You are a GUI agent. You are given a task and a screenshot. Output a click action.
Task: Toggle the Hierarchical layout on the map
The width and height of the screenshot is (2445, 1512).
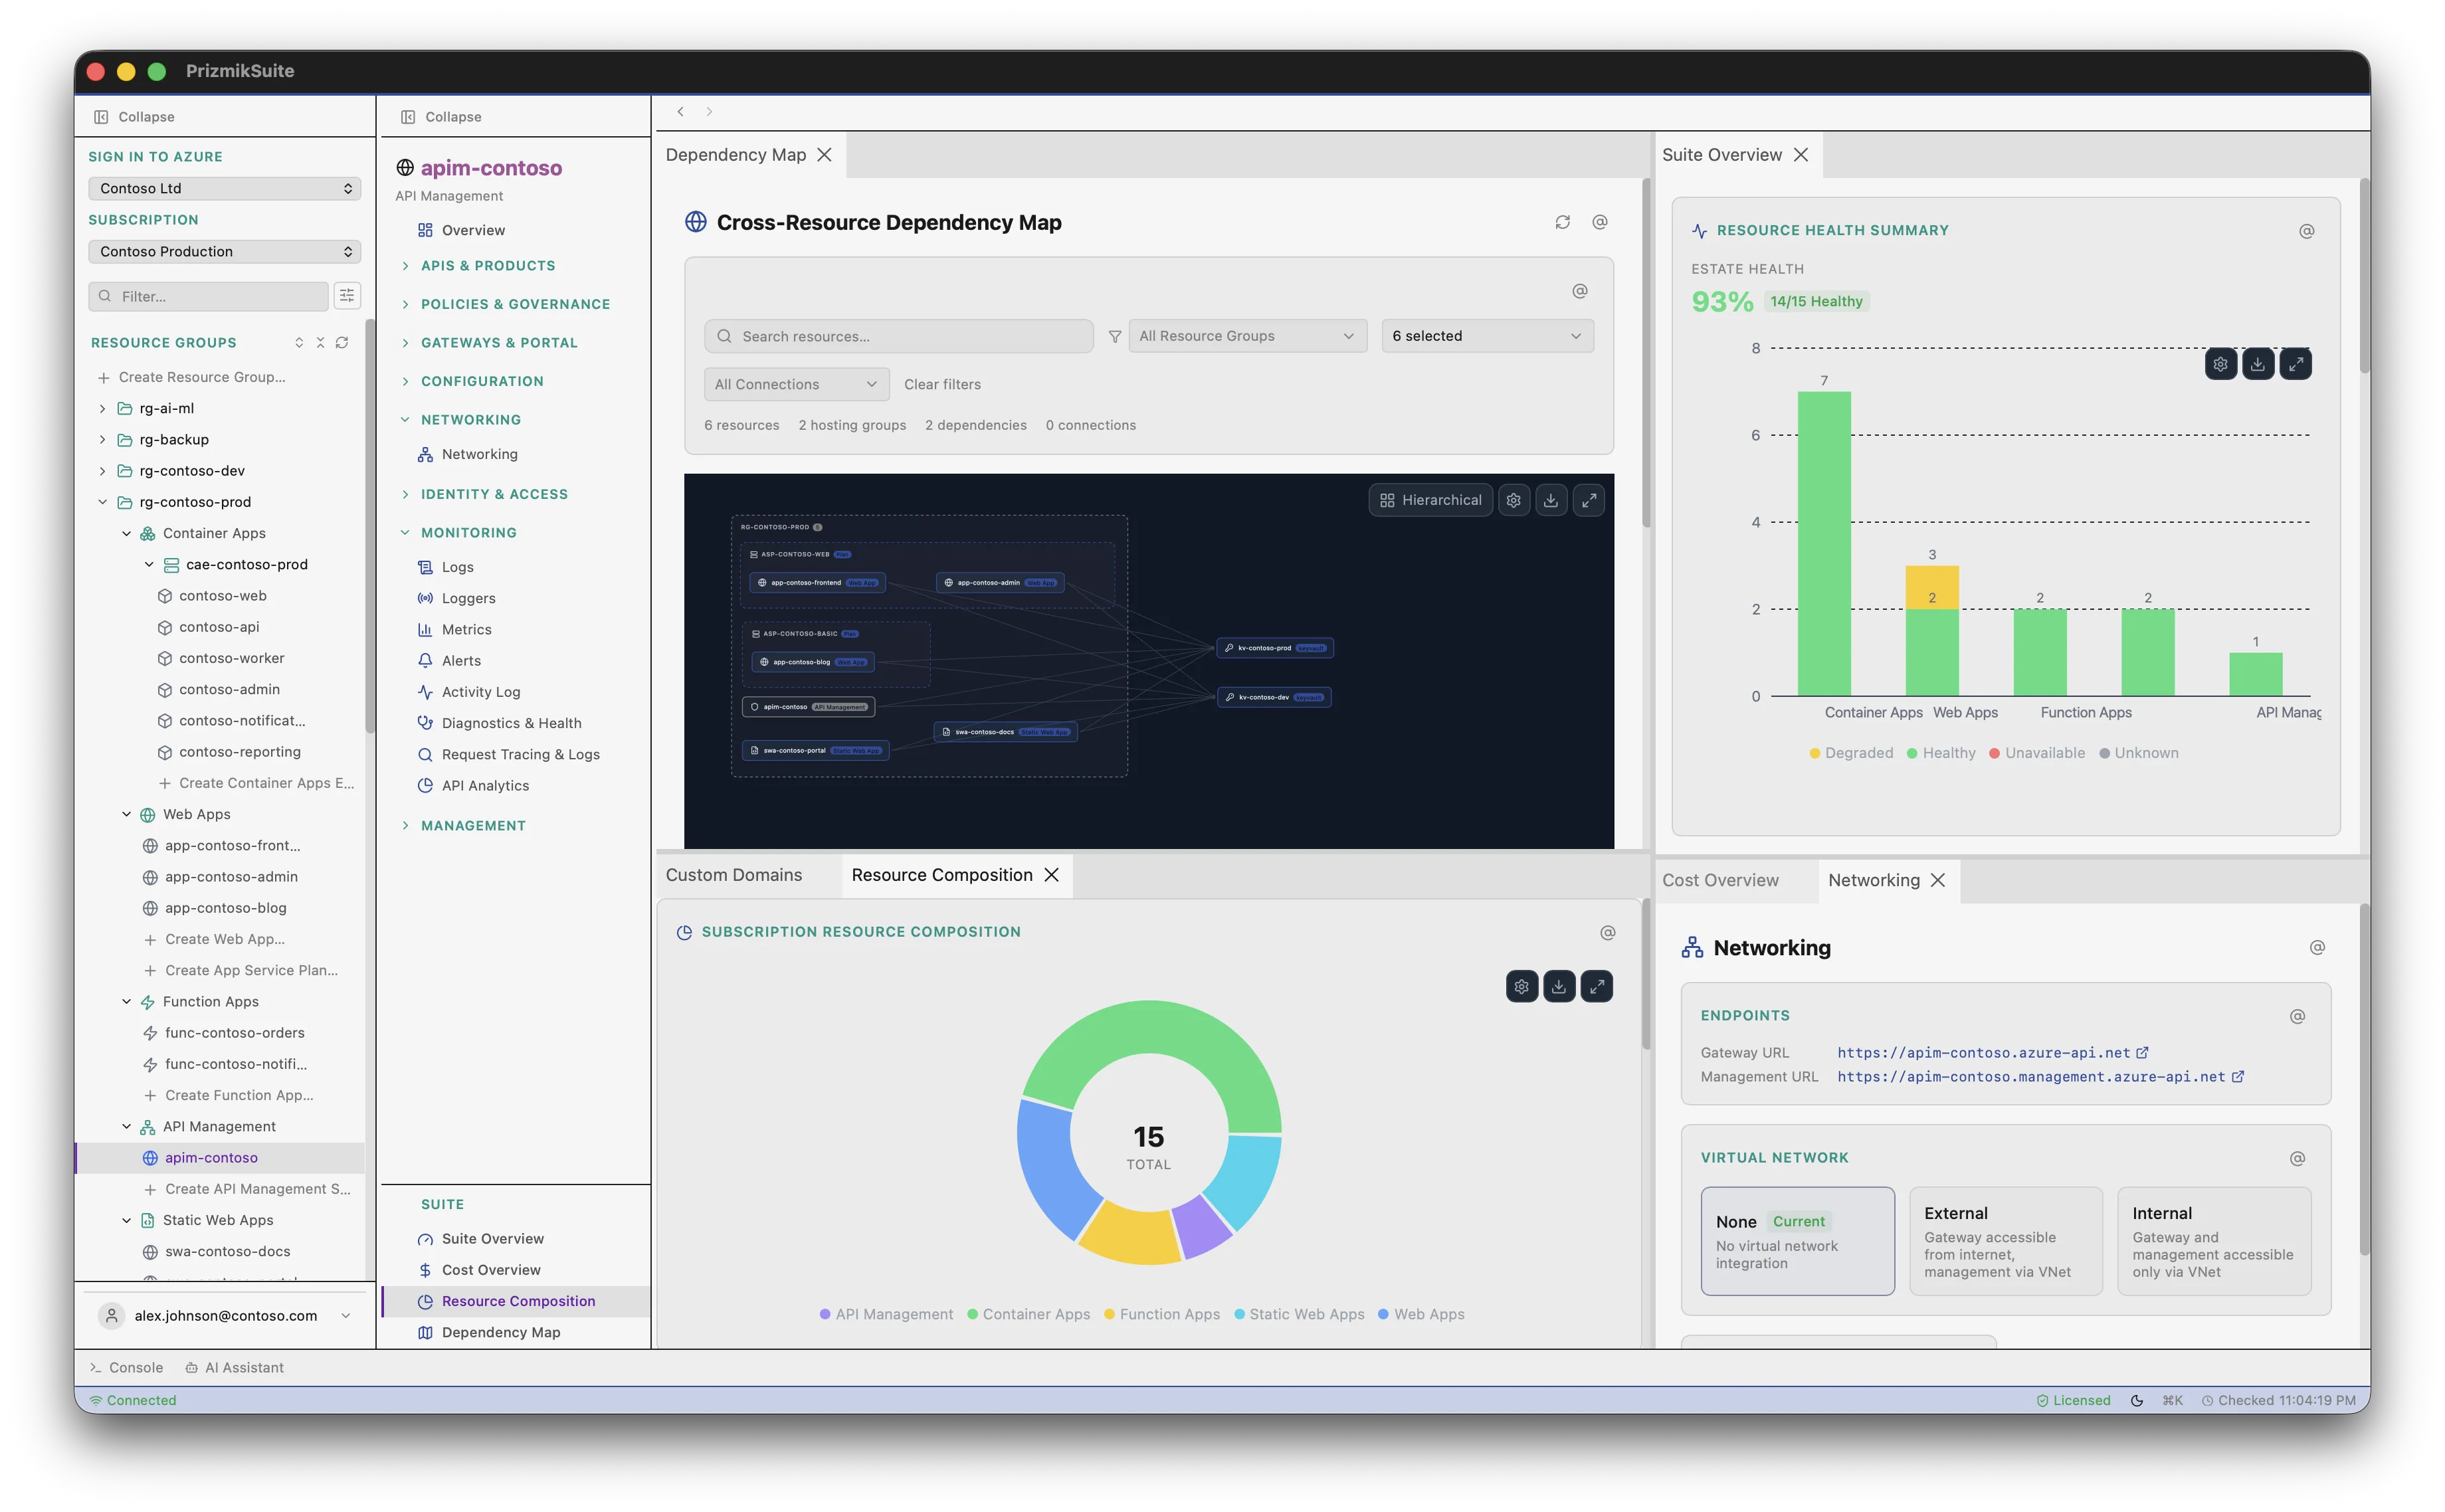pos(1430,500)
